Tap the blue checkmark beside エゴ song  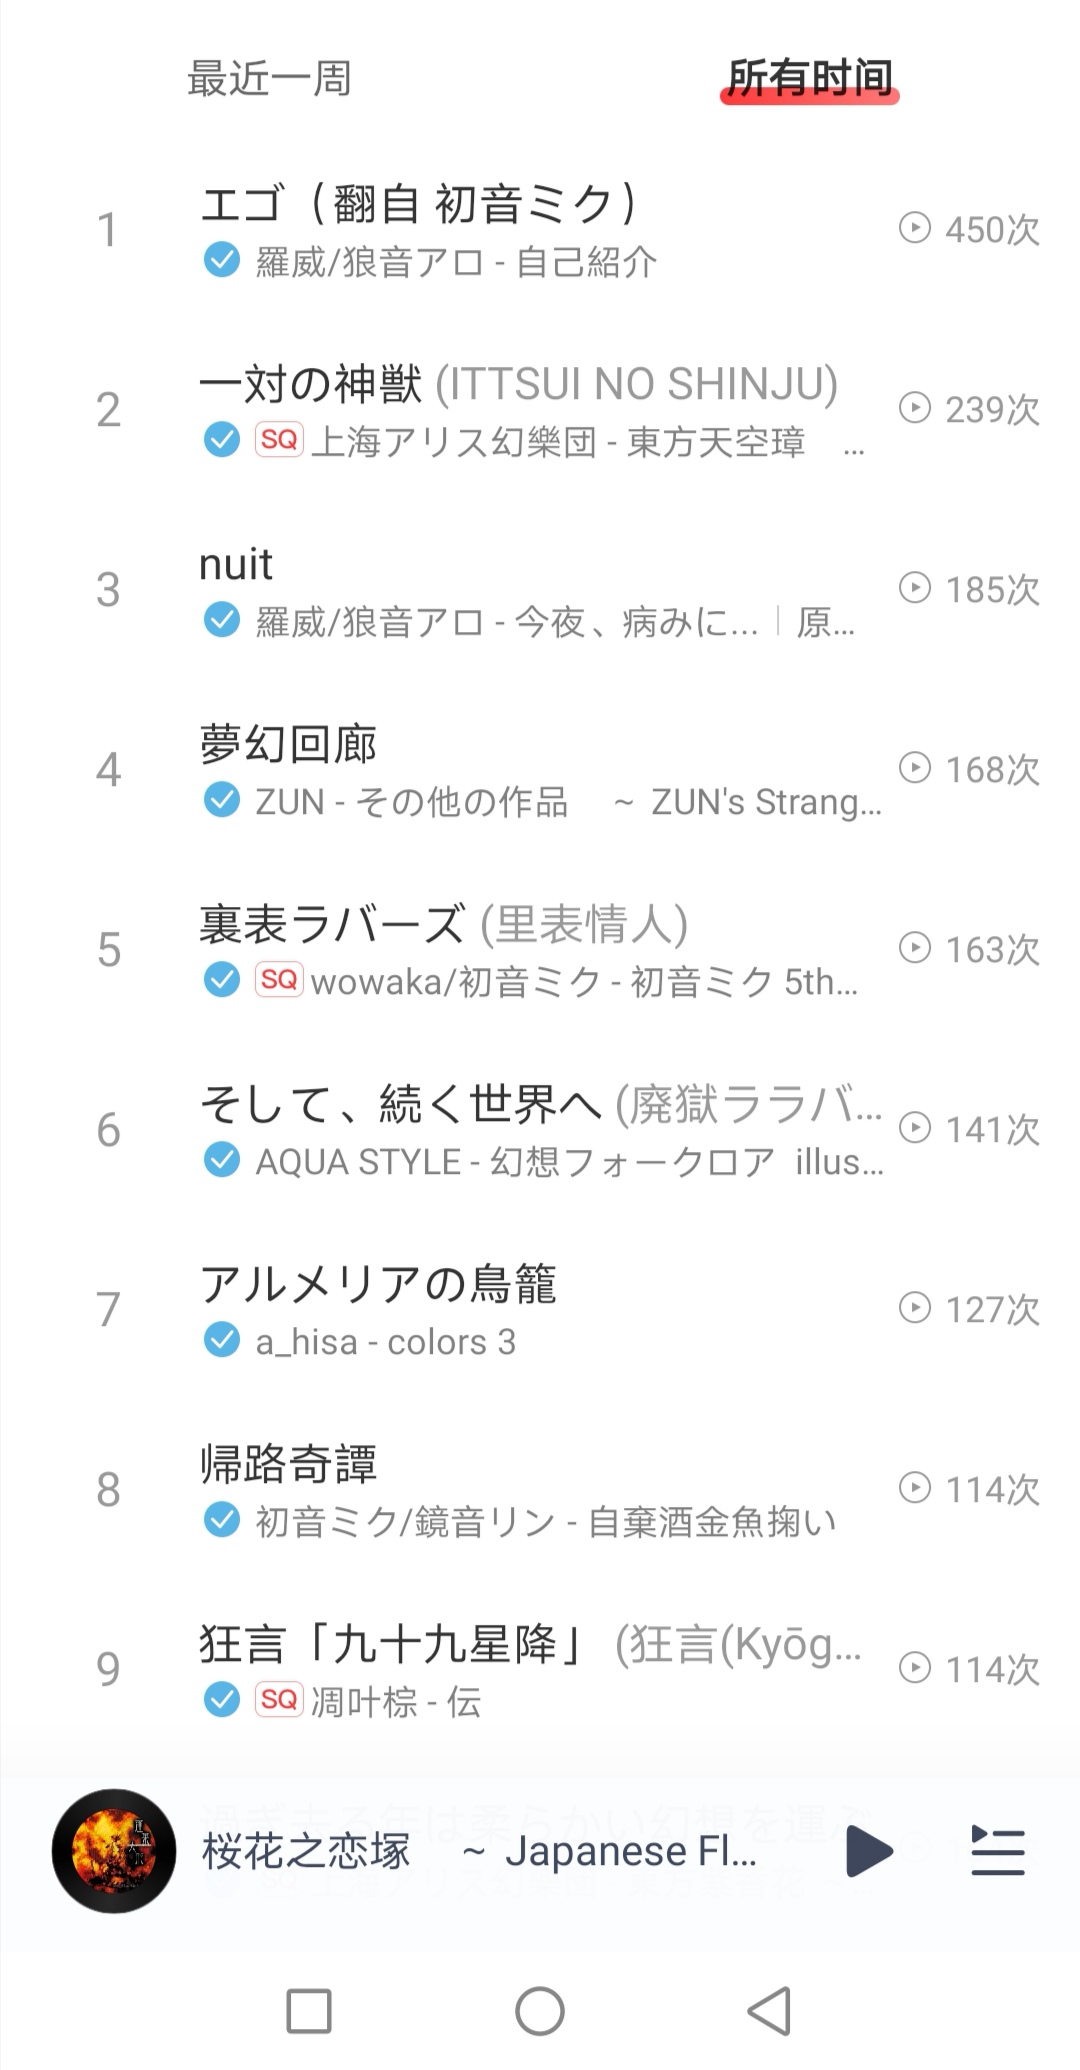tap(221, 261)
